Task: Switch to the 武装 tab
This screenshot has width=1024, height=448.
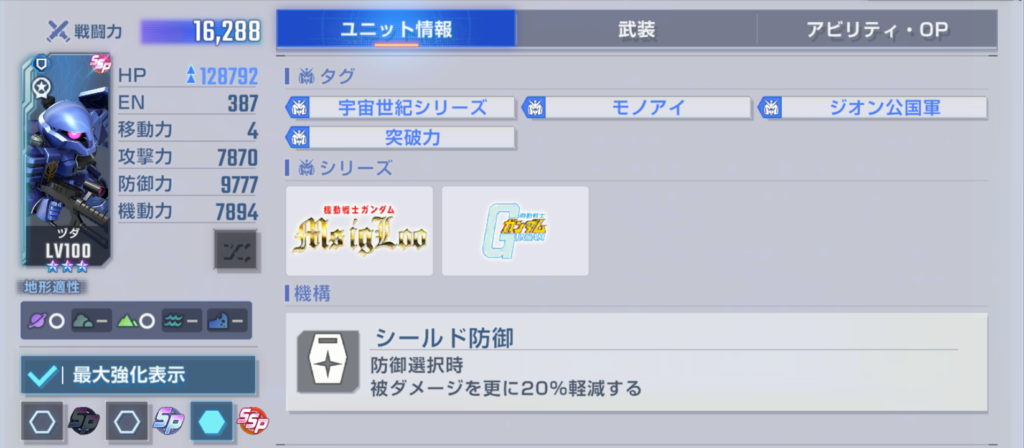Action: coord(636,29)
